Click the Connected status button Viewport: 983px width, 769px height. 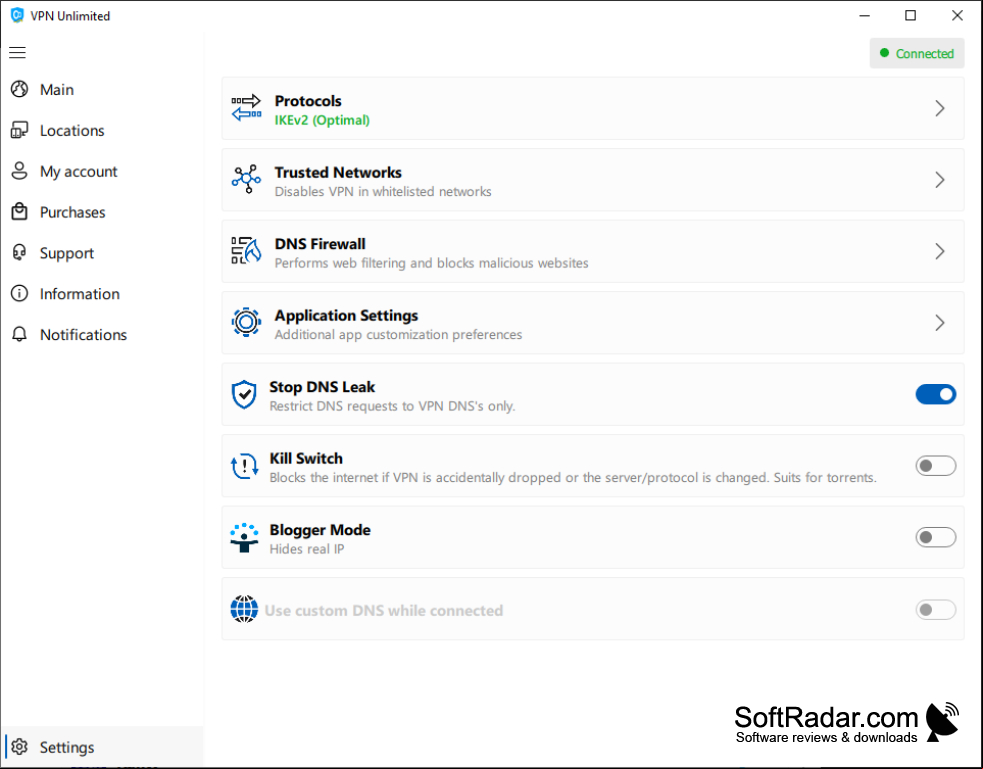pyautogui.click(x=917, y=53)
